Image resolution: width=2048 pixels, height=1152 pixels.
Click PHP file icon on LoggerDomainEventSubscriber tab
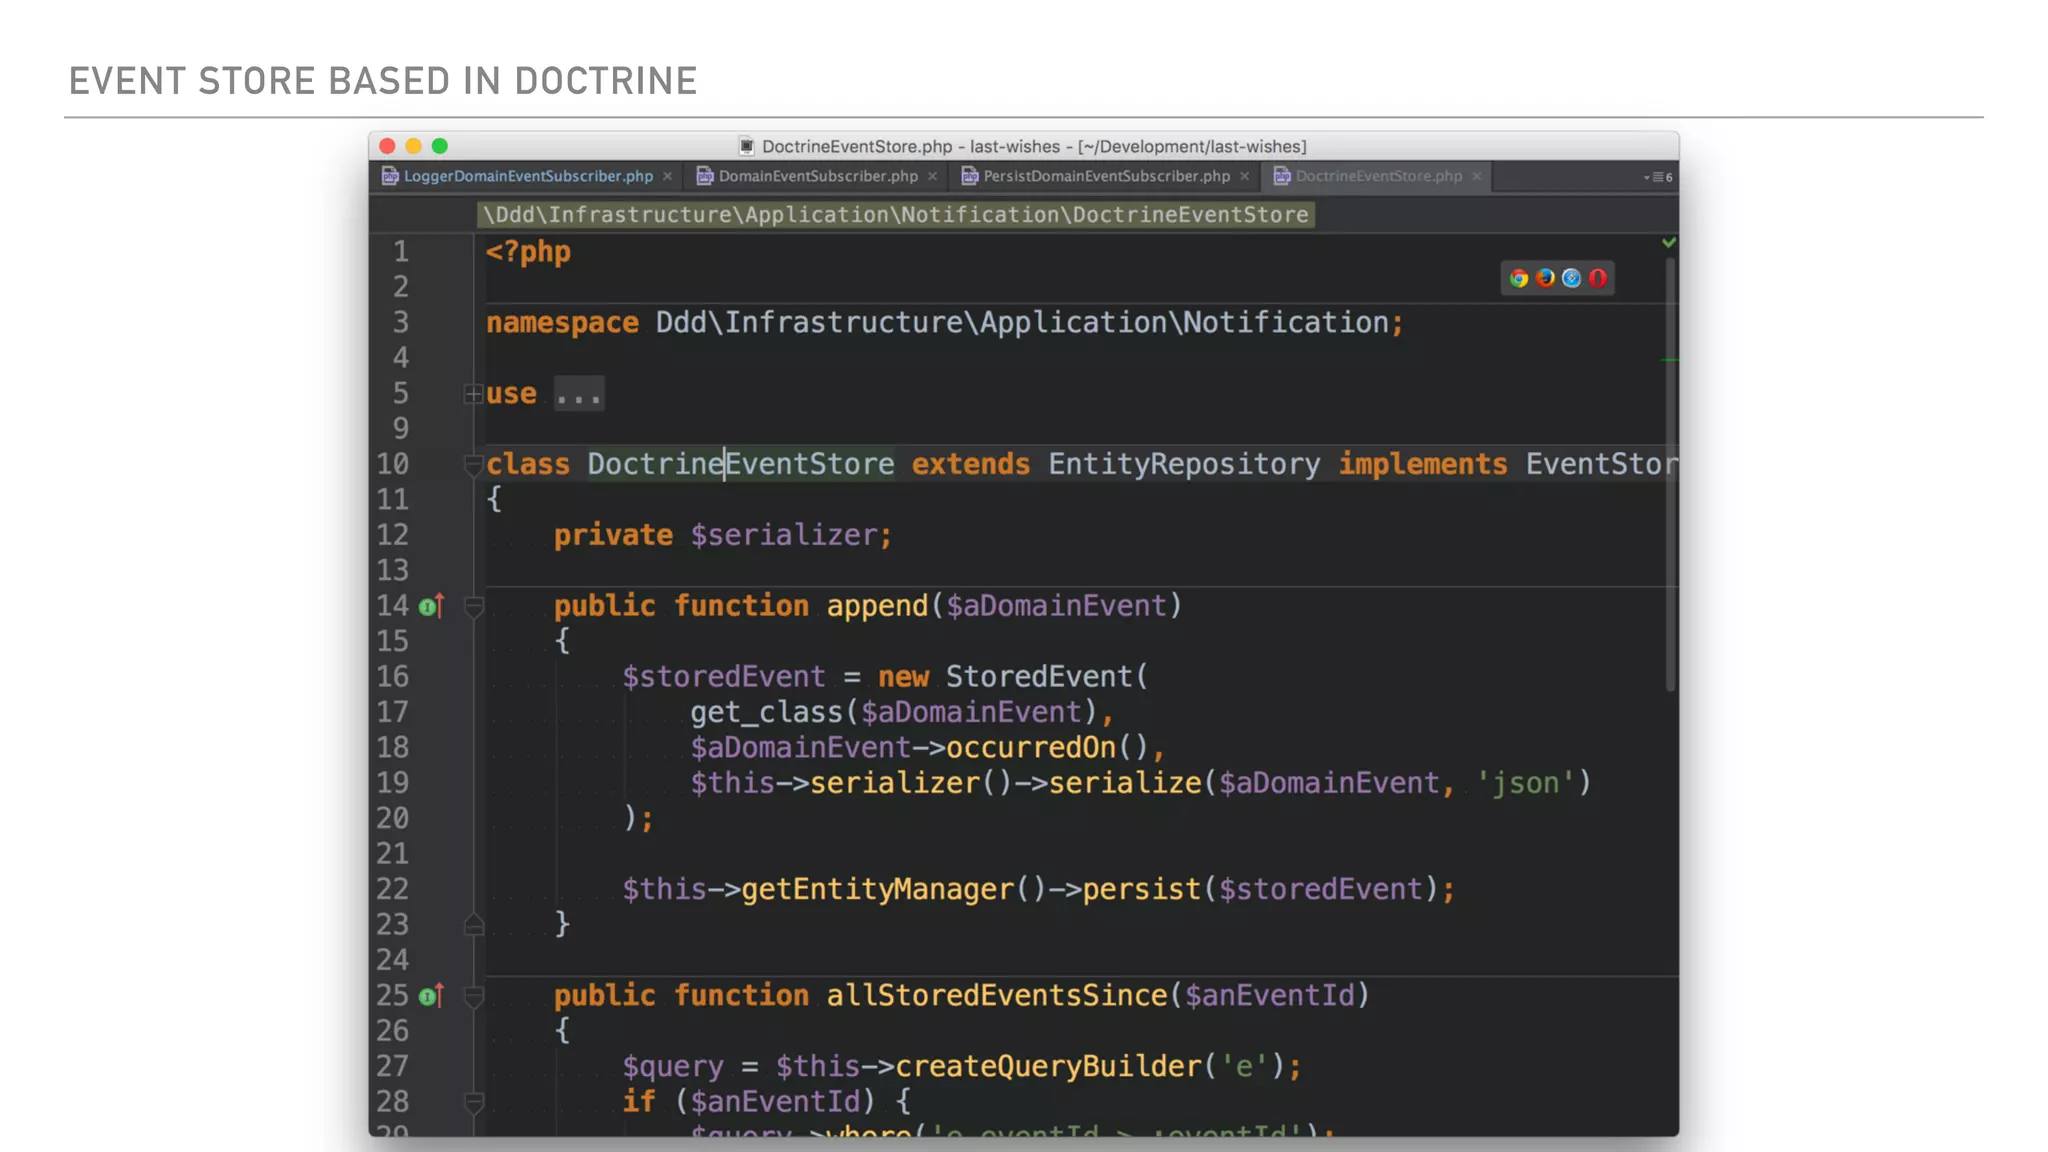(x=390, y=176)
